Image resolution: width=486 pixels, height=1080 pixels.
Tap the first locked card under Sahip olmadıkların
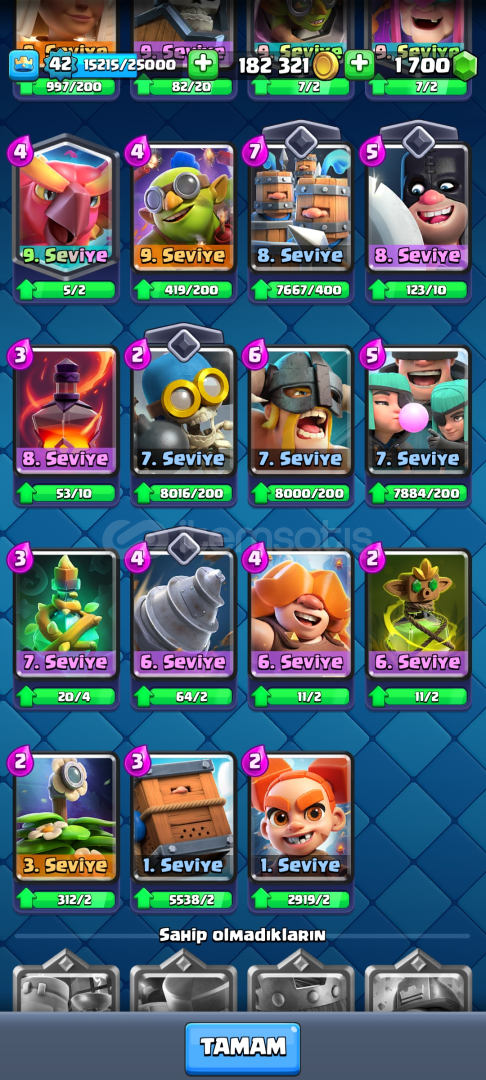(x=66, y=981)
